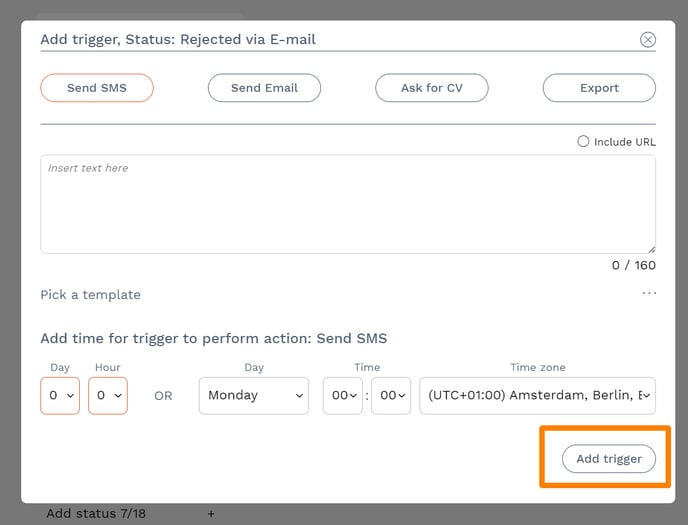Viewport: 688px width, 525px height.
Task: Close the Add trigger dialog
Action: [648, 40]
